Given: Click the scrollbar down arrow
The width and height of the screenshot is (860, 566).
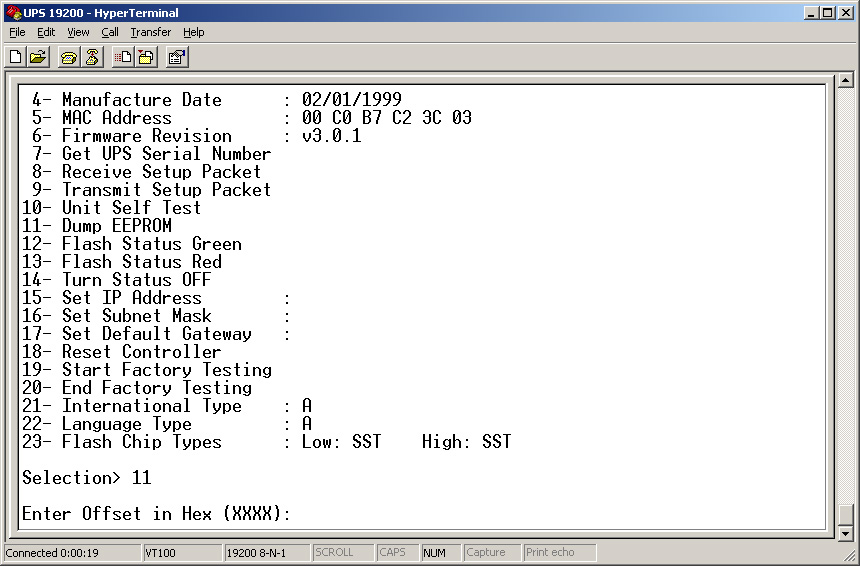Looking at the screenshot, I should click(846, 532).
